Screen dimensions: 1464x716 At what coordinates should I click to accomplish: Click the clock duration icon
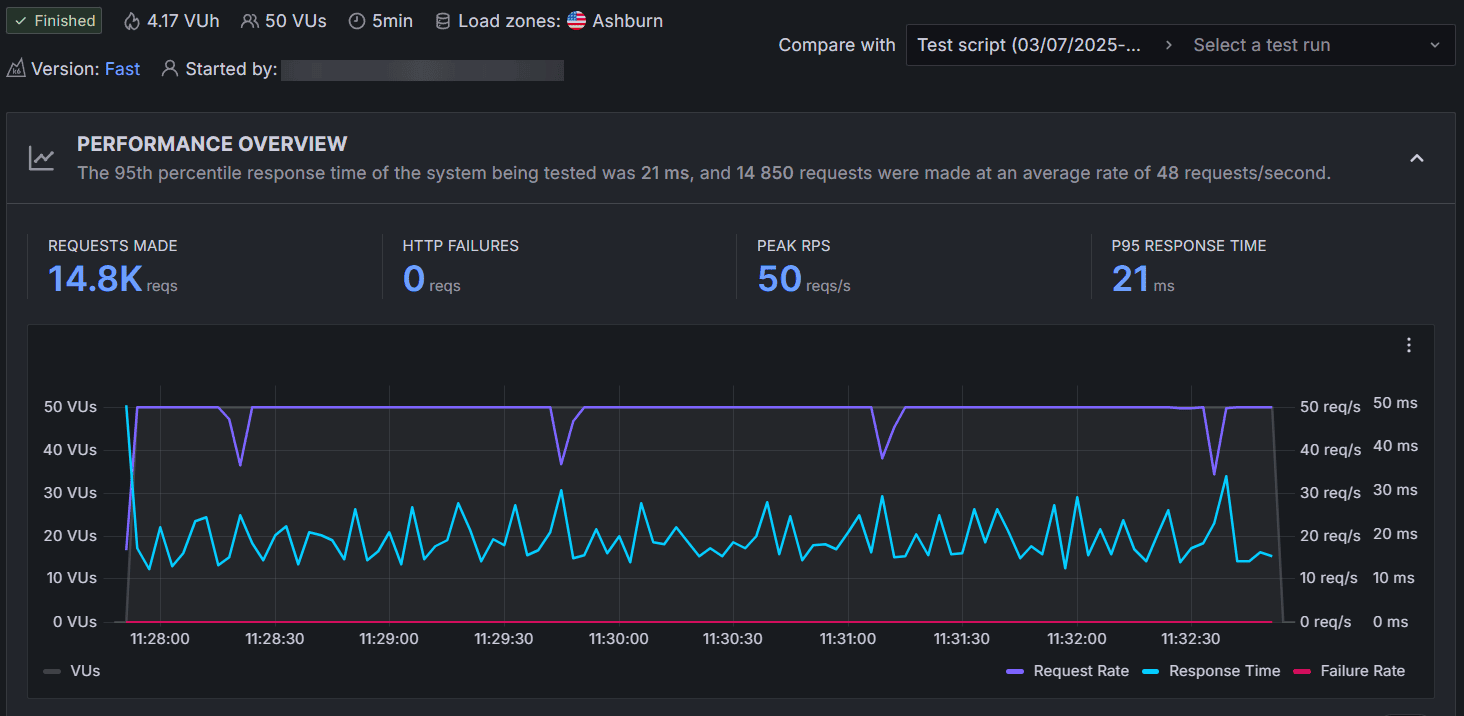tap(357, 21)
